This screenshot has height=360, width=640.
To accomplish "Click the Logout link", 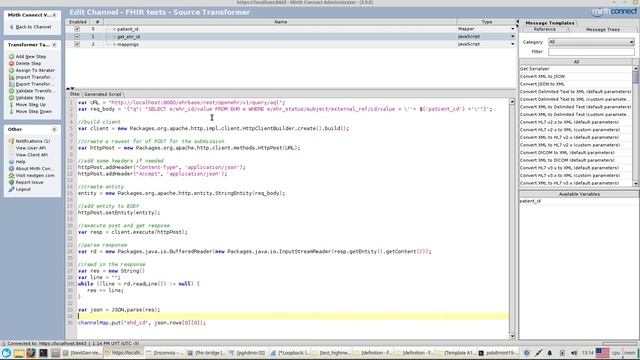I will point(23,189).
